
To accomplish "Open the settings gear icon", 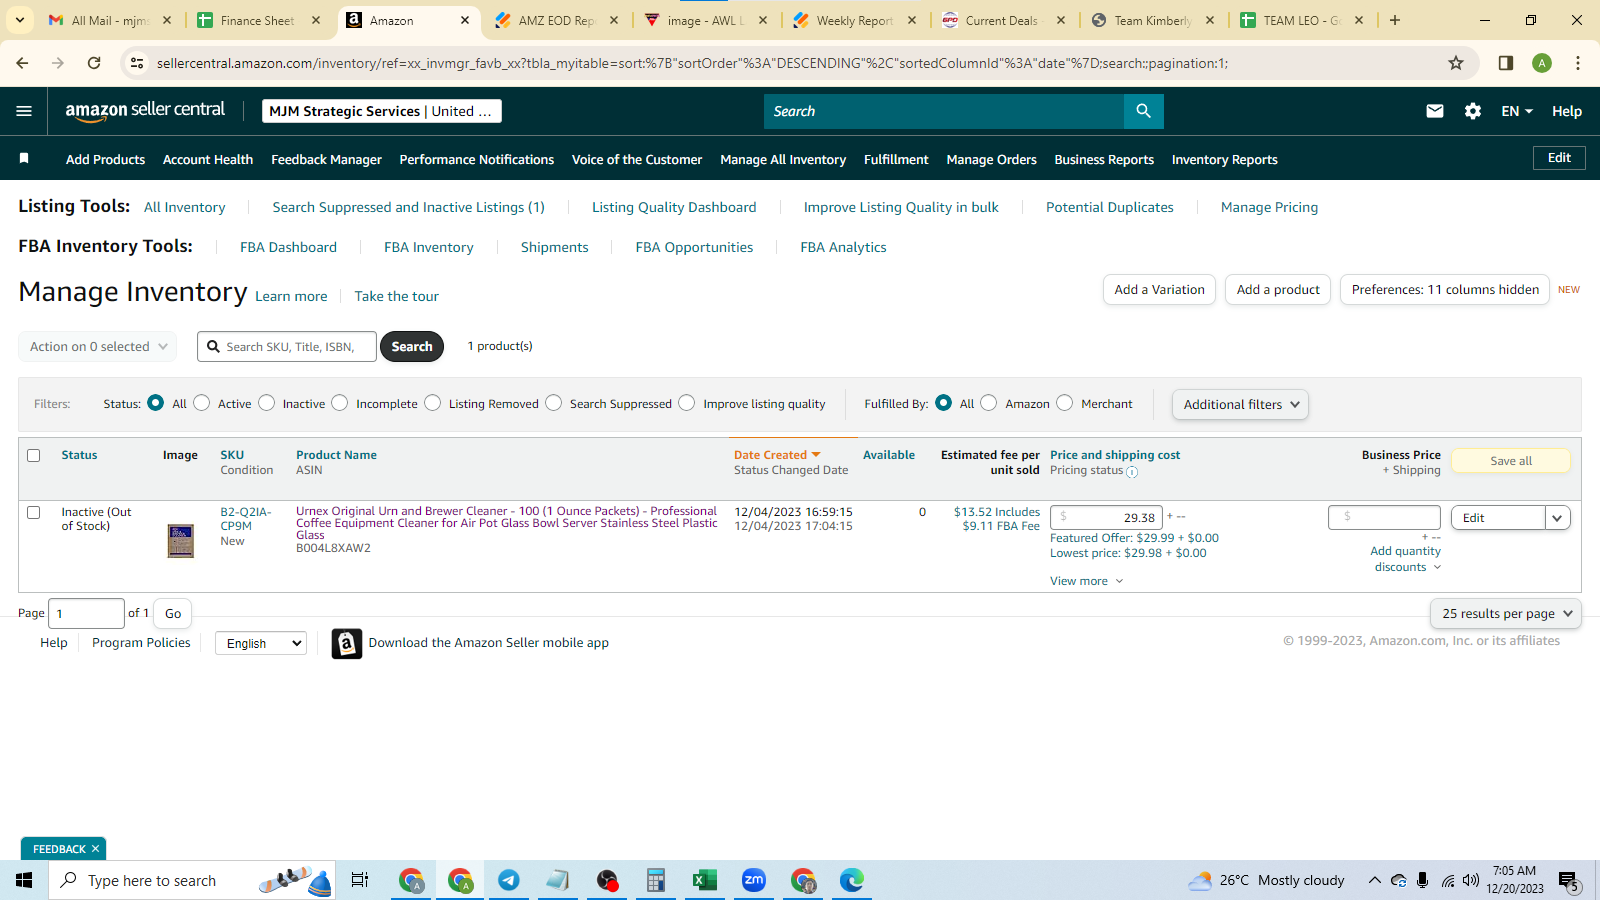I will (1473, 111).
